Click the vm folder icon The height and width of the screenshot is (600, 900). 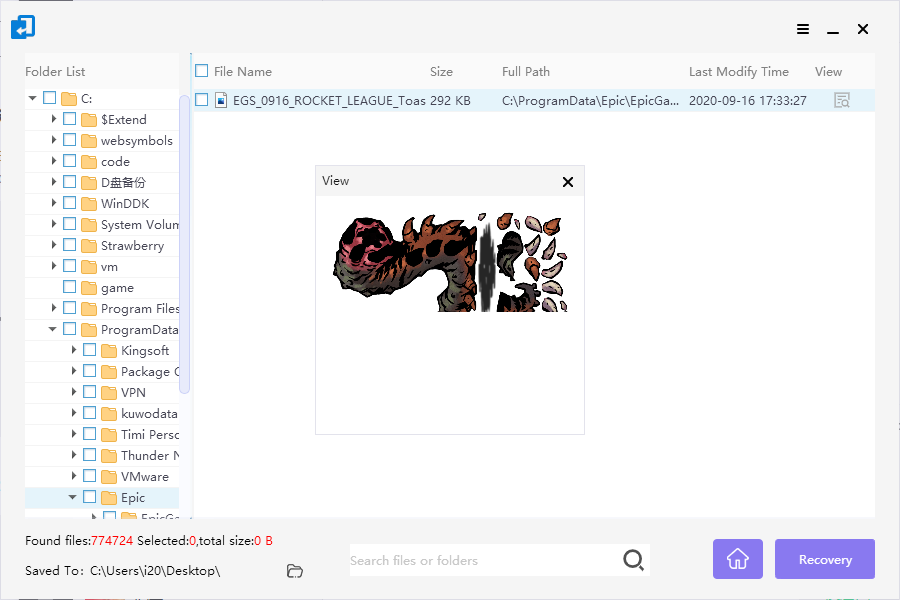pyautogui.click(x=89, y=267)
